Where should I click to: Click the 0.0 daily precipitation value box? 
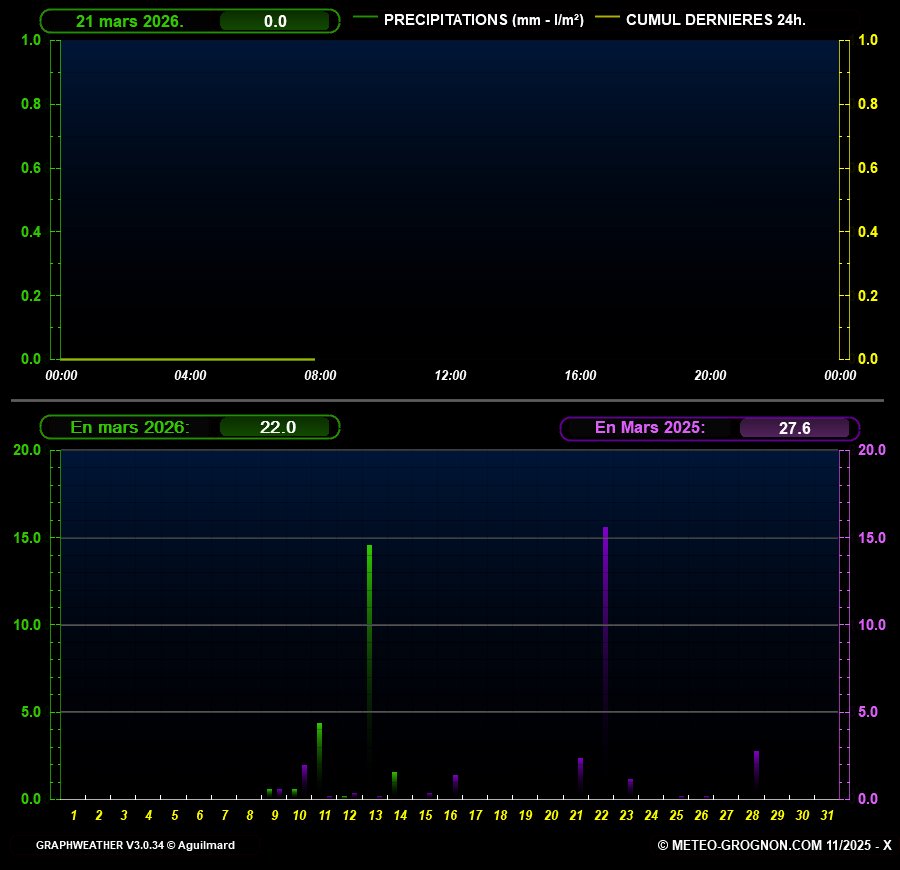pyautogui.click(x=274, y=21)
